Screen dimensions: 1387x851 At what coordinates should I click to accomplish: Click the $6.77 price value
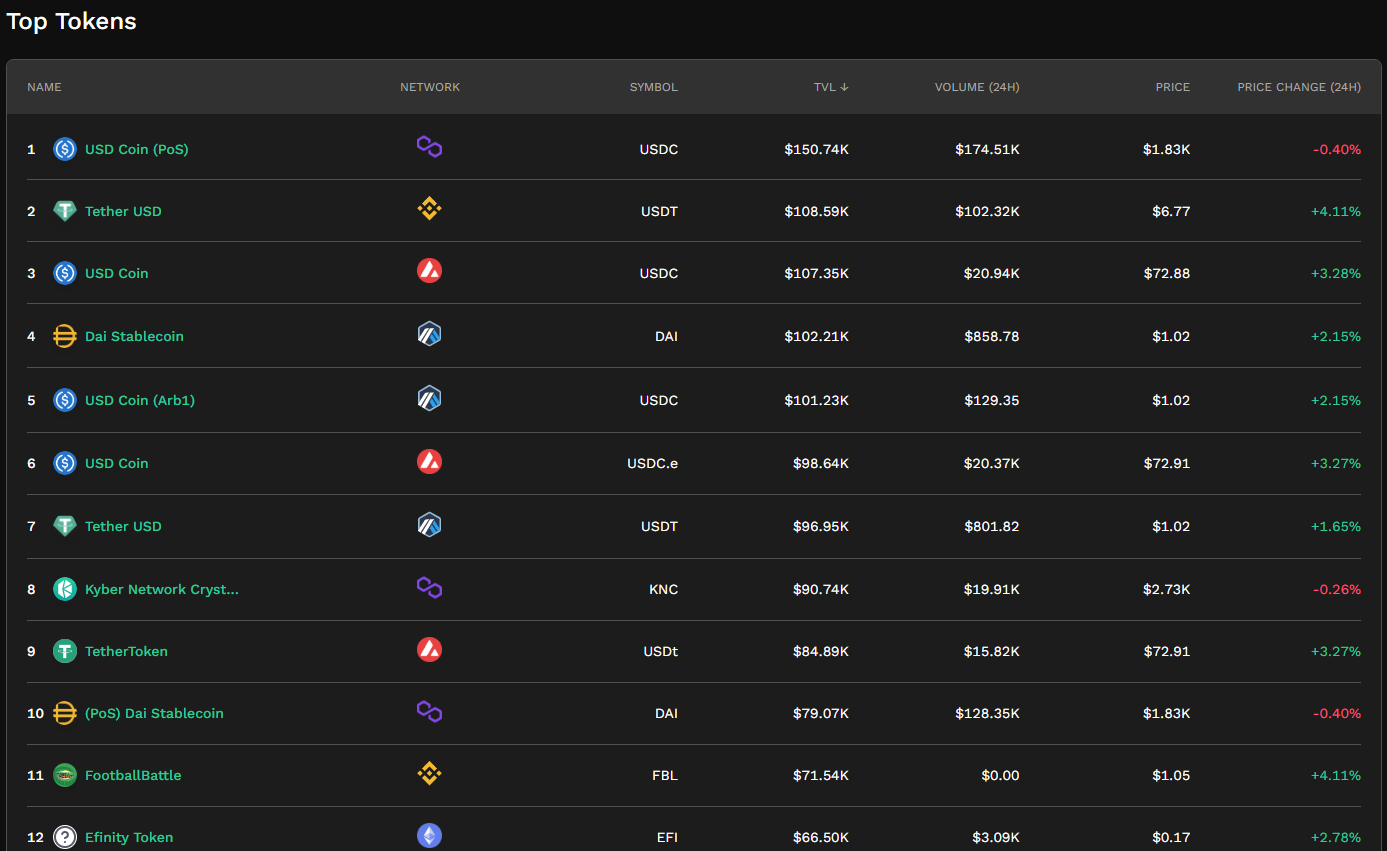(1171, 211)
